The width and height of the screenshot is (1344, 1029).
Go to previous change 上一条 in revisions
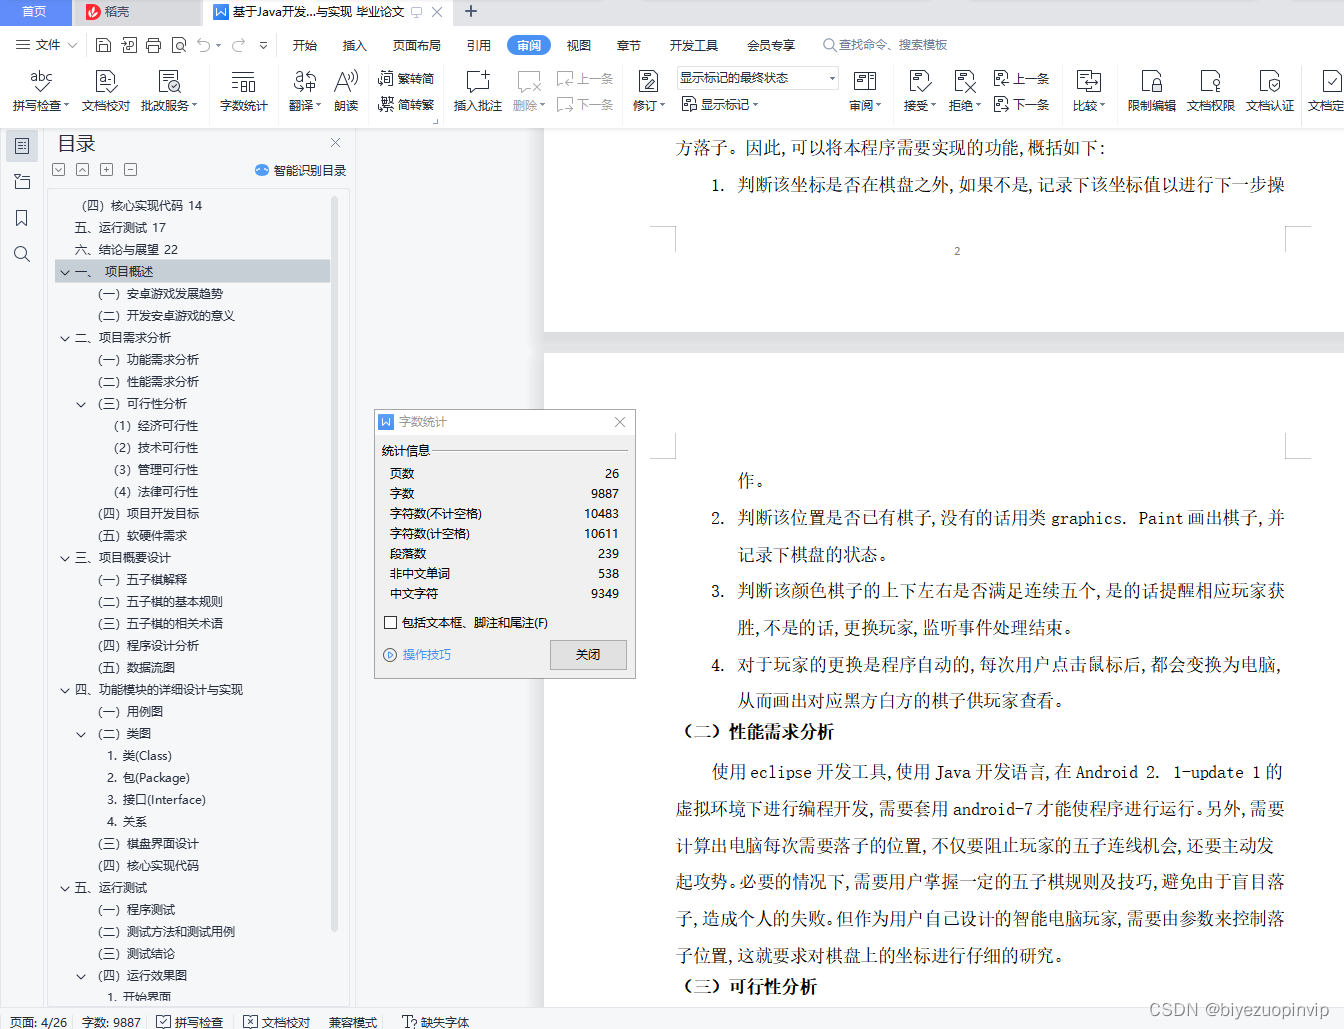1021,78
